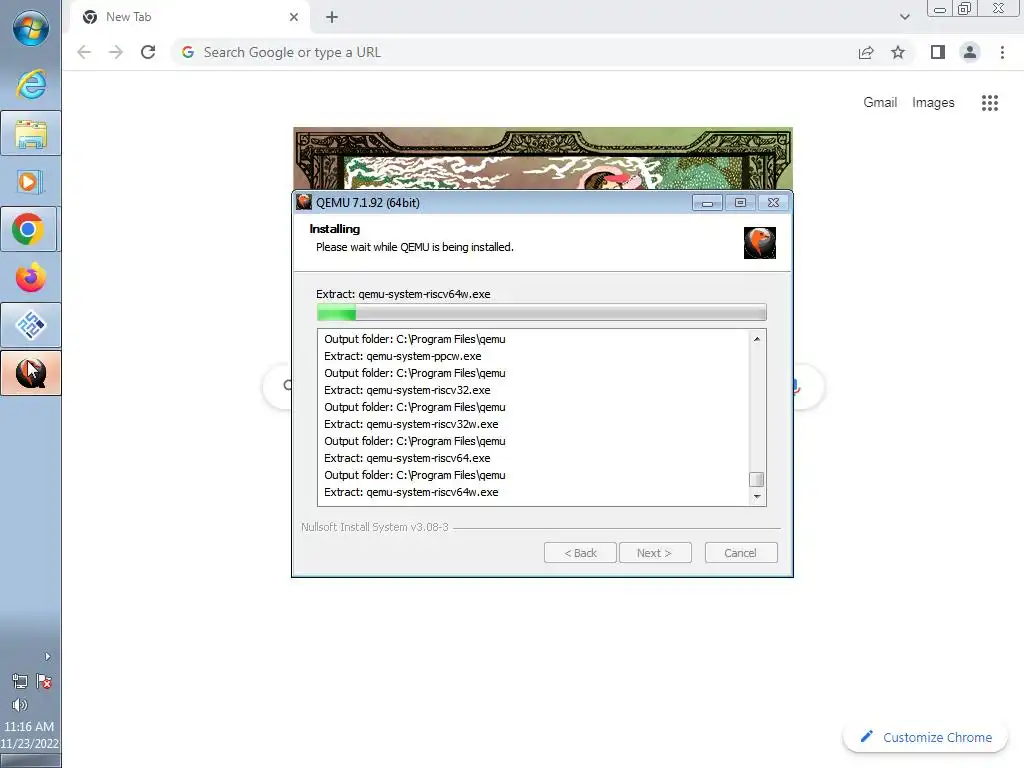Click Back in QEMU installer

tap(580, 552)
